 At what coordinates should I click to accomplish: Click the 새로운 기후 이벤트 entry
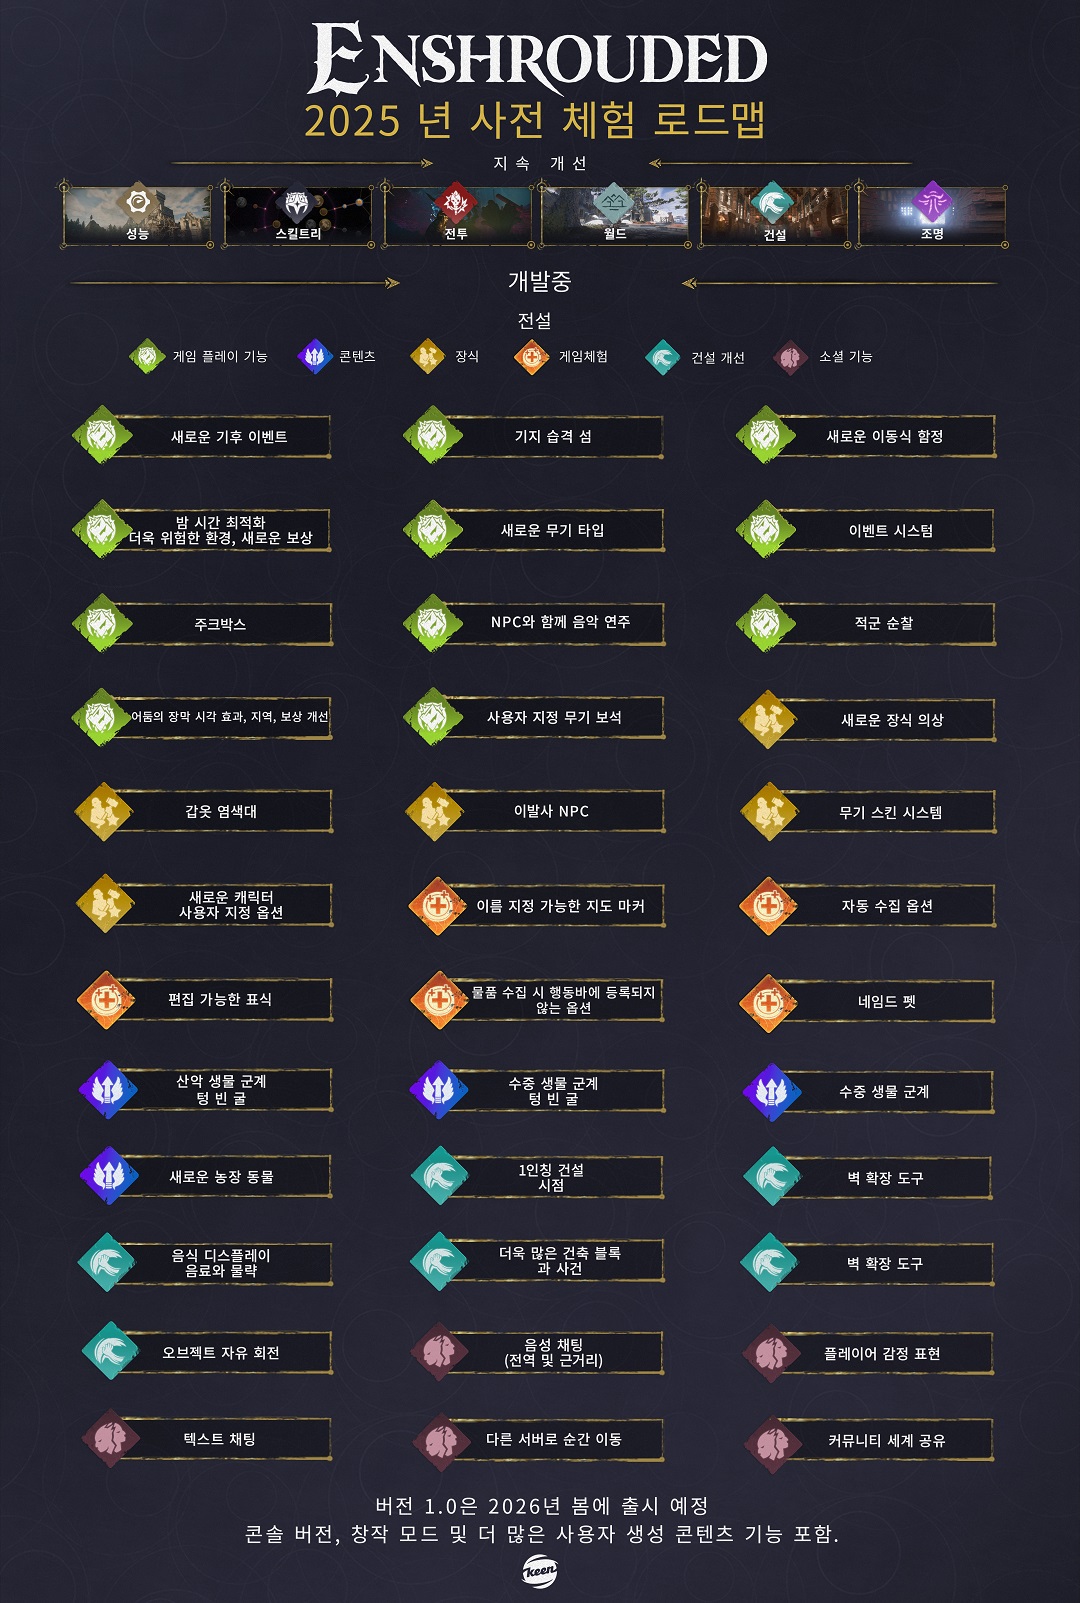point(203,436)
